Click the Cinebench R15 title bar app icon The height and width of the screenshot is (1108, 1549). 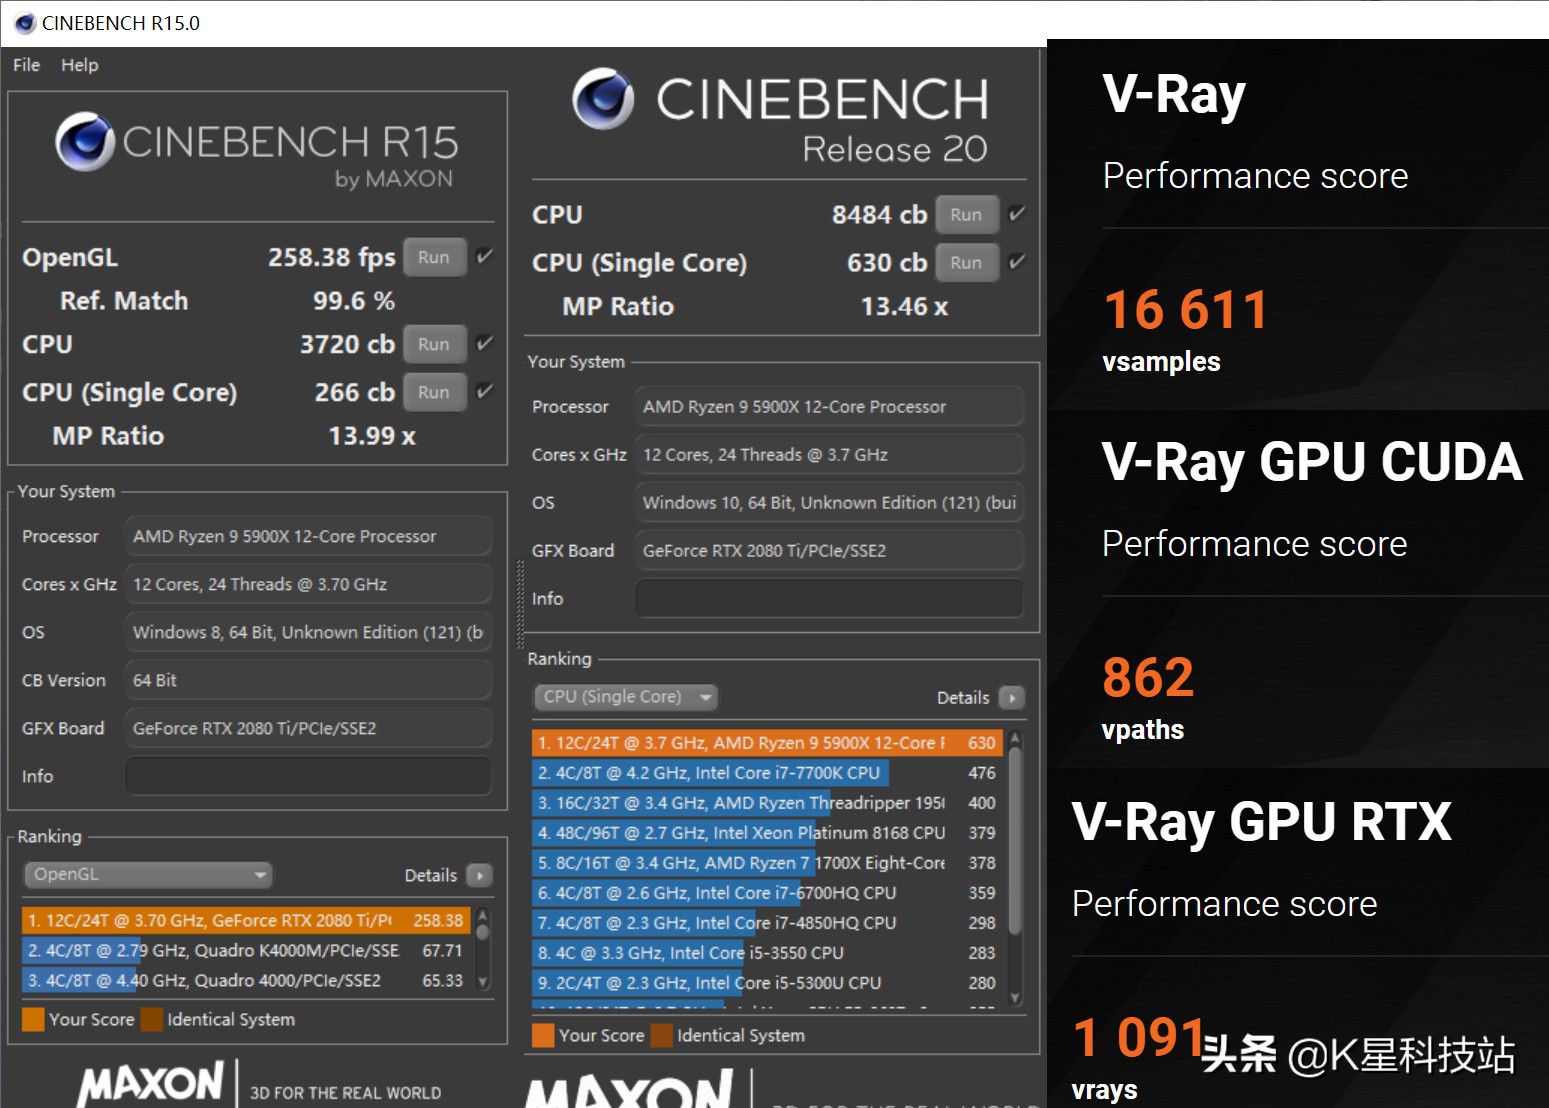25,23
